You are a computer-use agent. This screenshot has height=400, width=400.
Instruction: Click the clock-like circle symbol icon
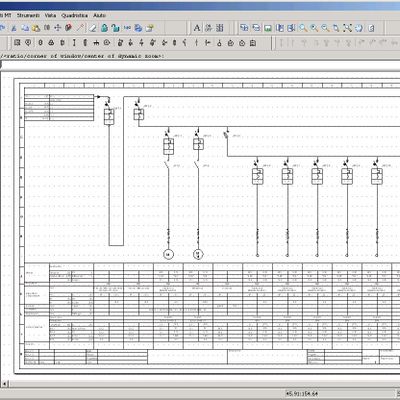tap(107, 43)
